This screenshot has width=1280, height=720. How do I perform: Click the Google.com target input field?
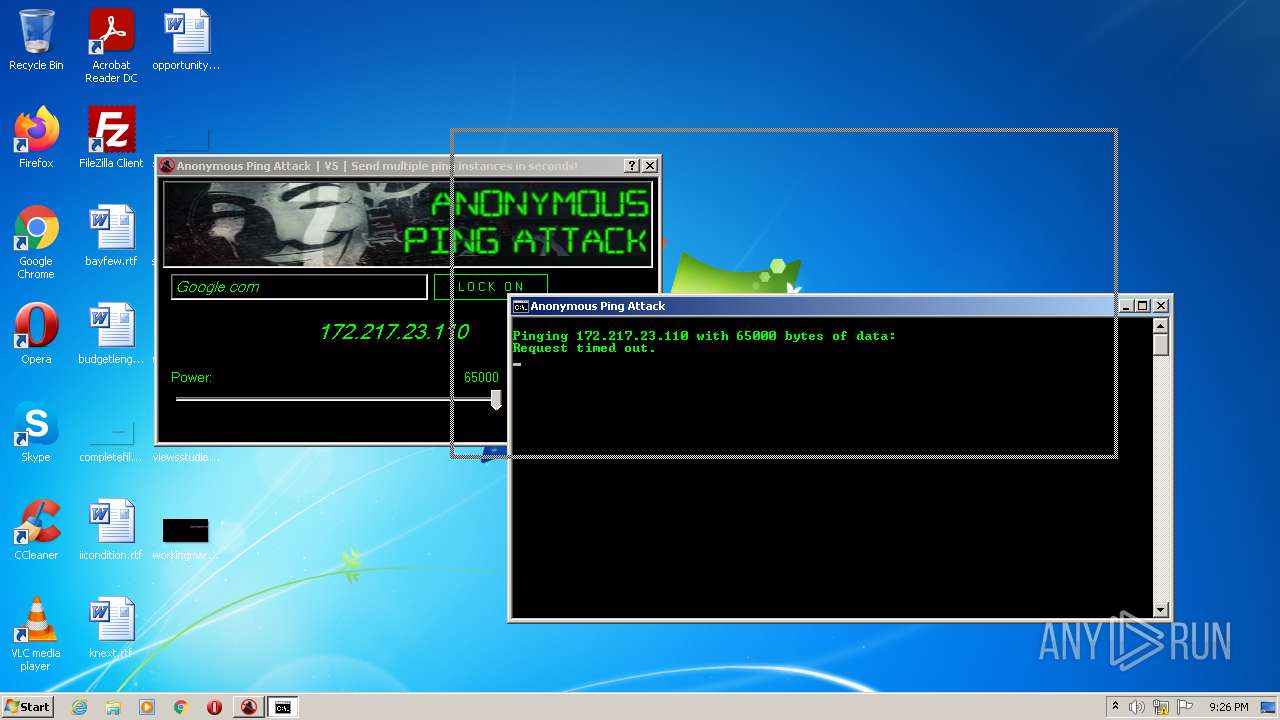299,287
